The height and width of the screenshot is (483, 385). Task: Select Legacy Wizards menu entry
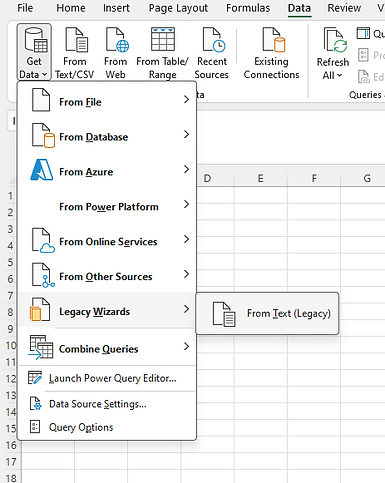(107, 310)
